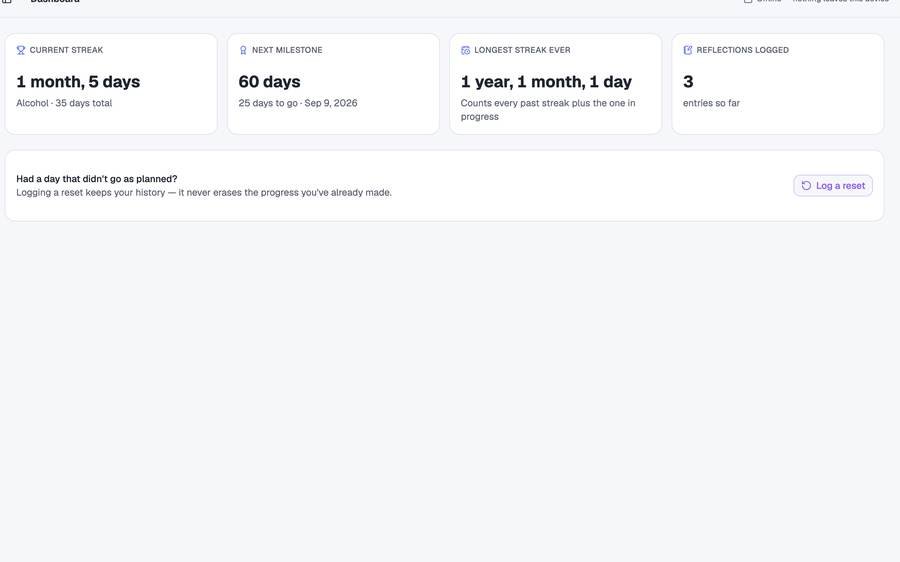The width and height of the screenshot is (900, 562).
Task: Select the reflections count '3'
Action: (688, 82)
